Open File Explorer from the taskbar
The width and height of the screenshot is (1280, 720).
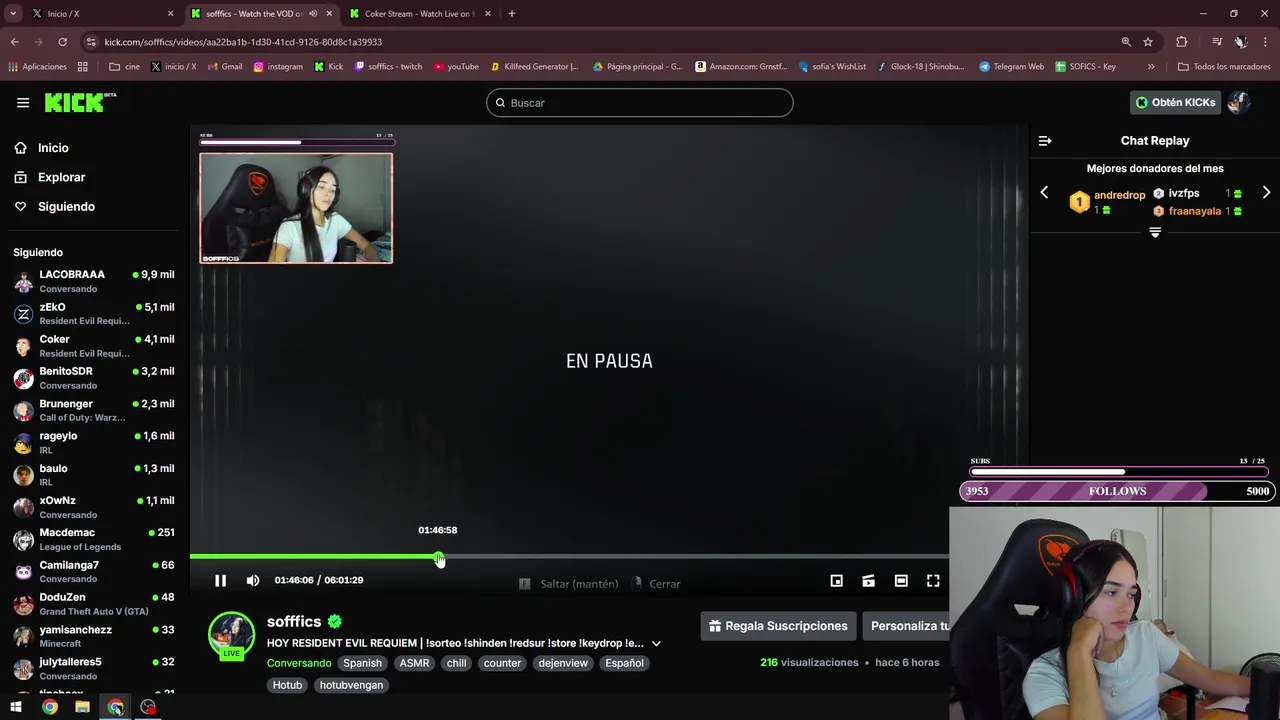(82, 707)
